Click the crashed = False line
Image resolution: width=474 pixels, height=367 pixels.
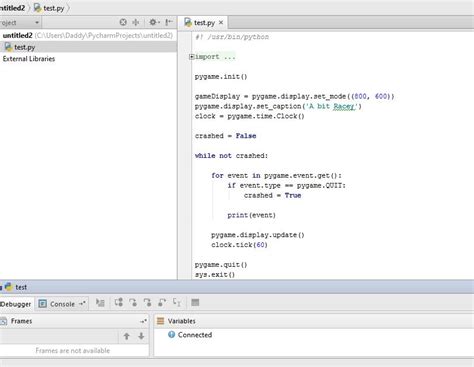pos(225,136)
